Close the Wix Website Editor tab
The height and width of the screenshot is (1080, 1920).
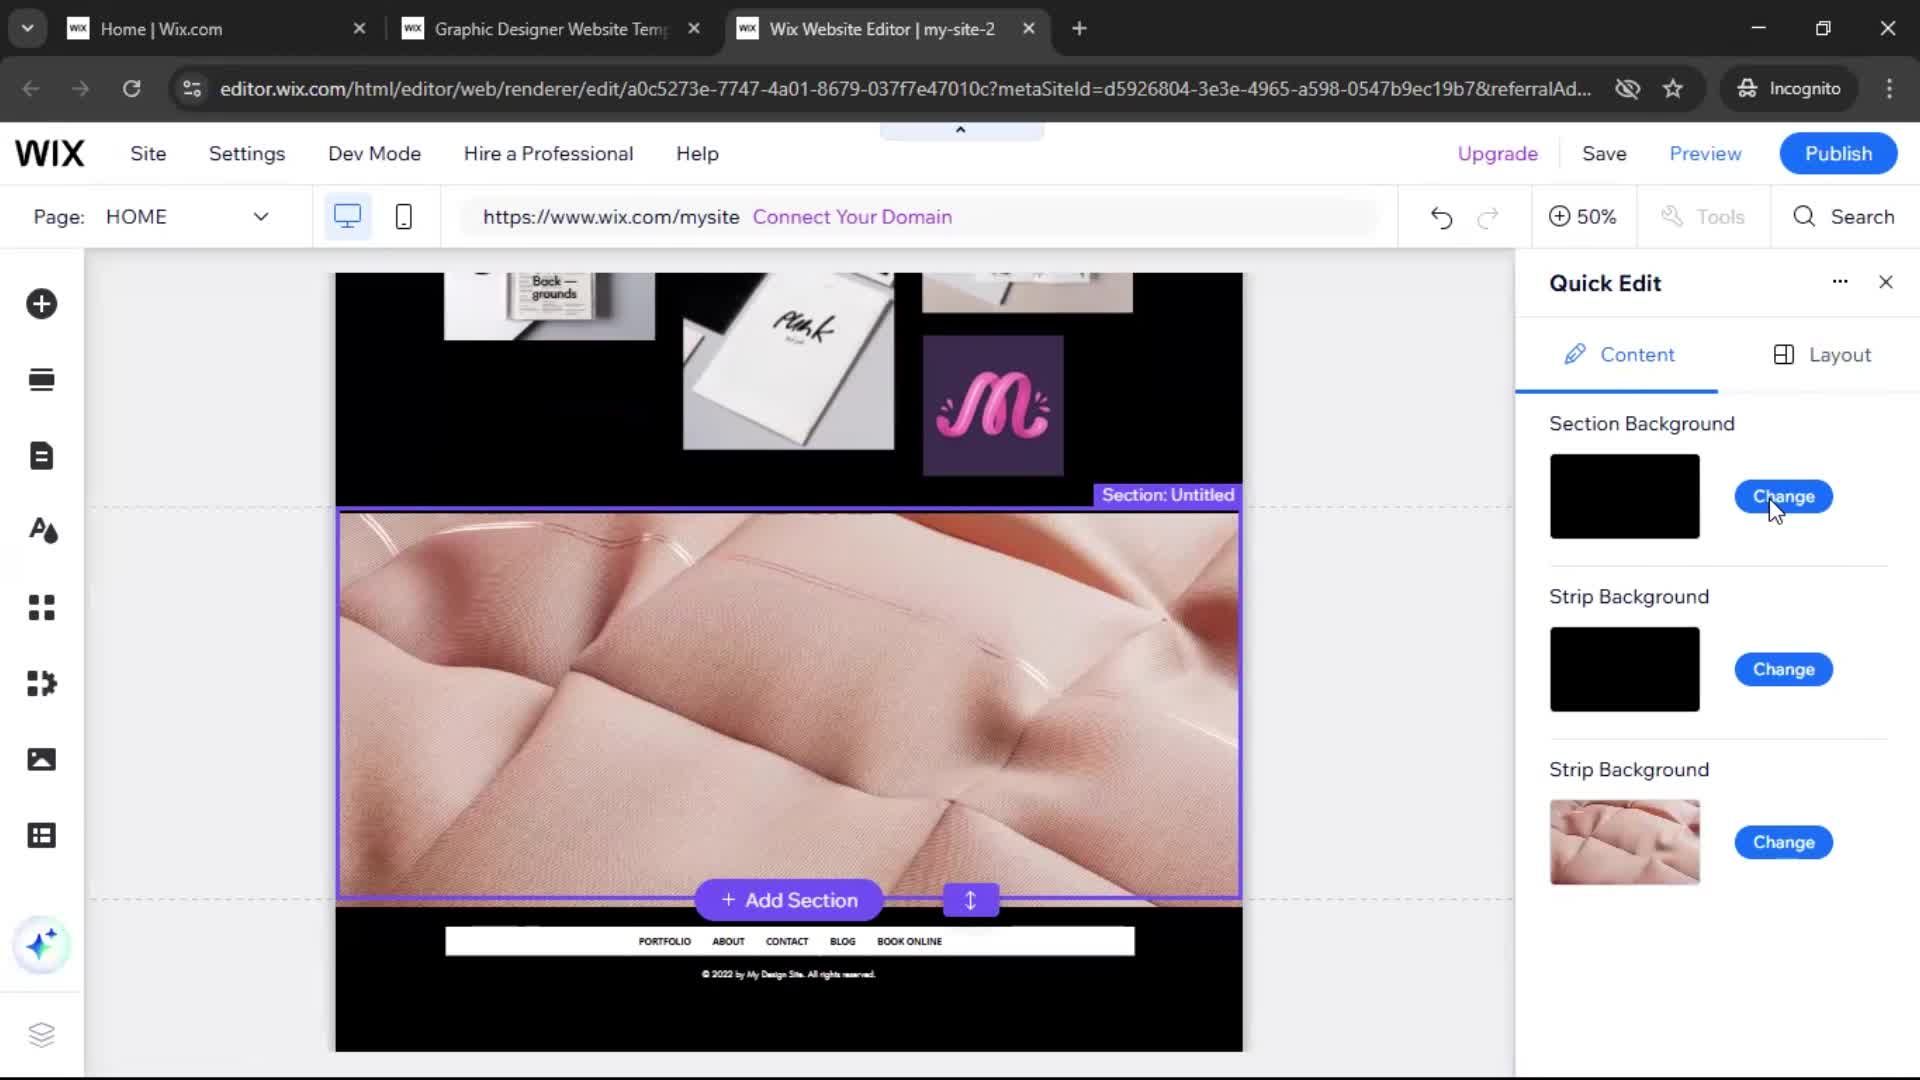1029,29
